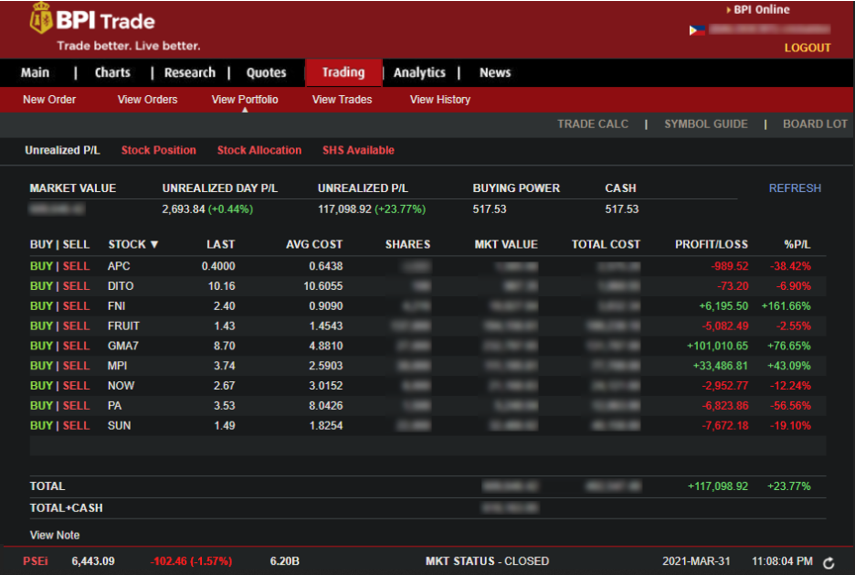Click the PROFIT/LOSS column header
The height and width of the screenshot is (575, 856).
tap(711, 245)
